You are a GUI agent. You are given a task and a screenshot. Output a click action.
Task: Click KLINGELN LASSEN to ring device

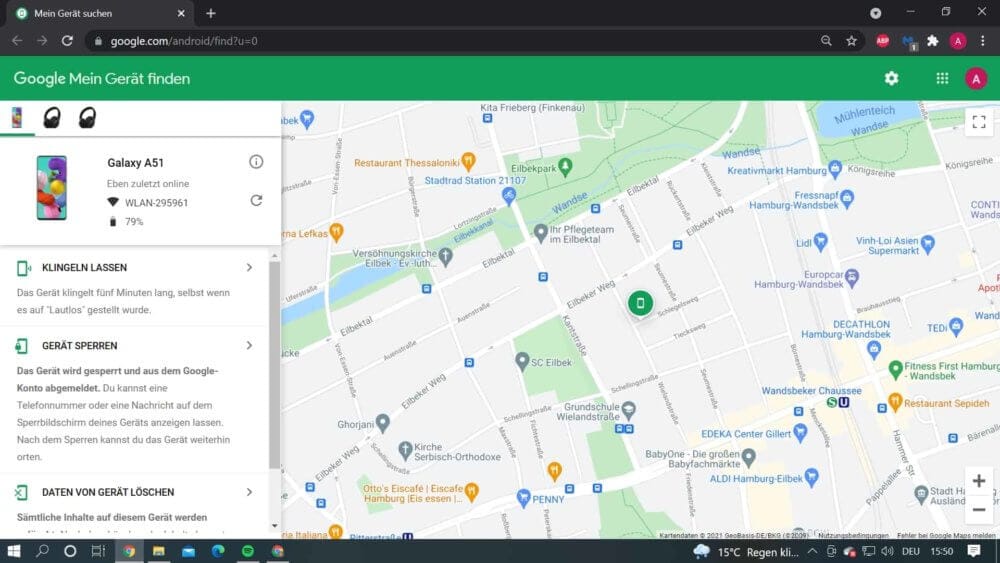(84, 268)
